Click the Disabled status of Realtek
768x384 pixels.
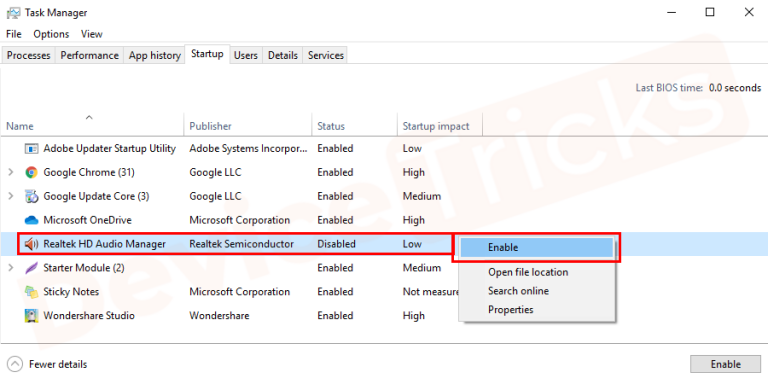pos(336,244)
